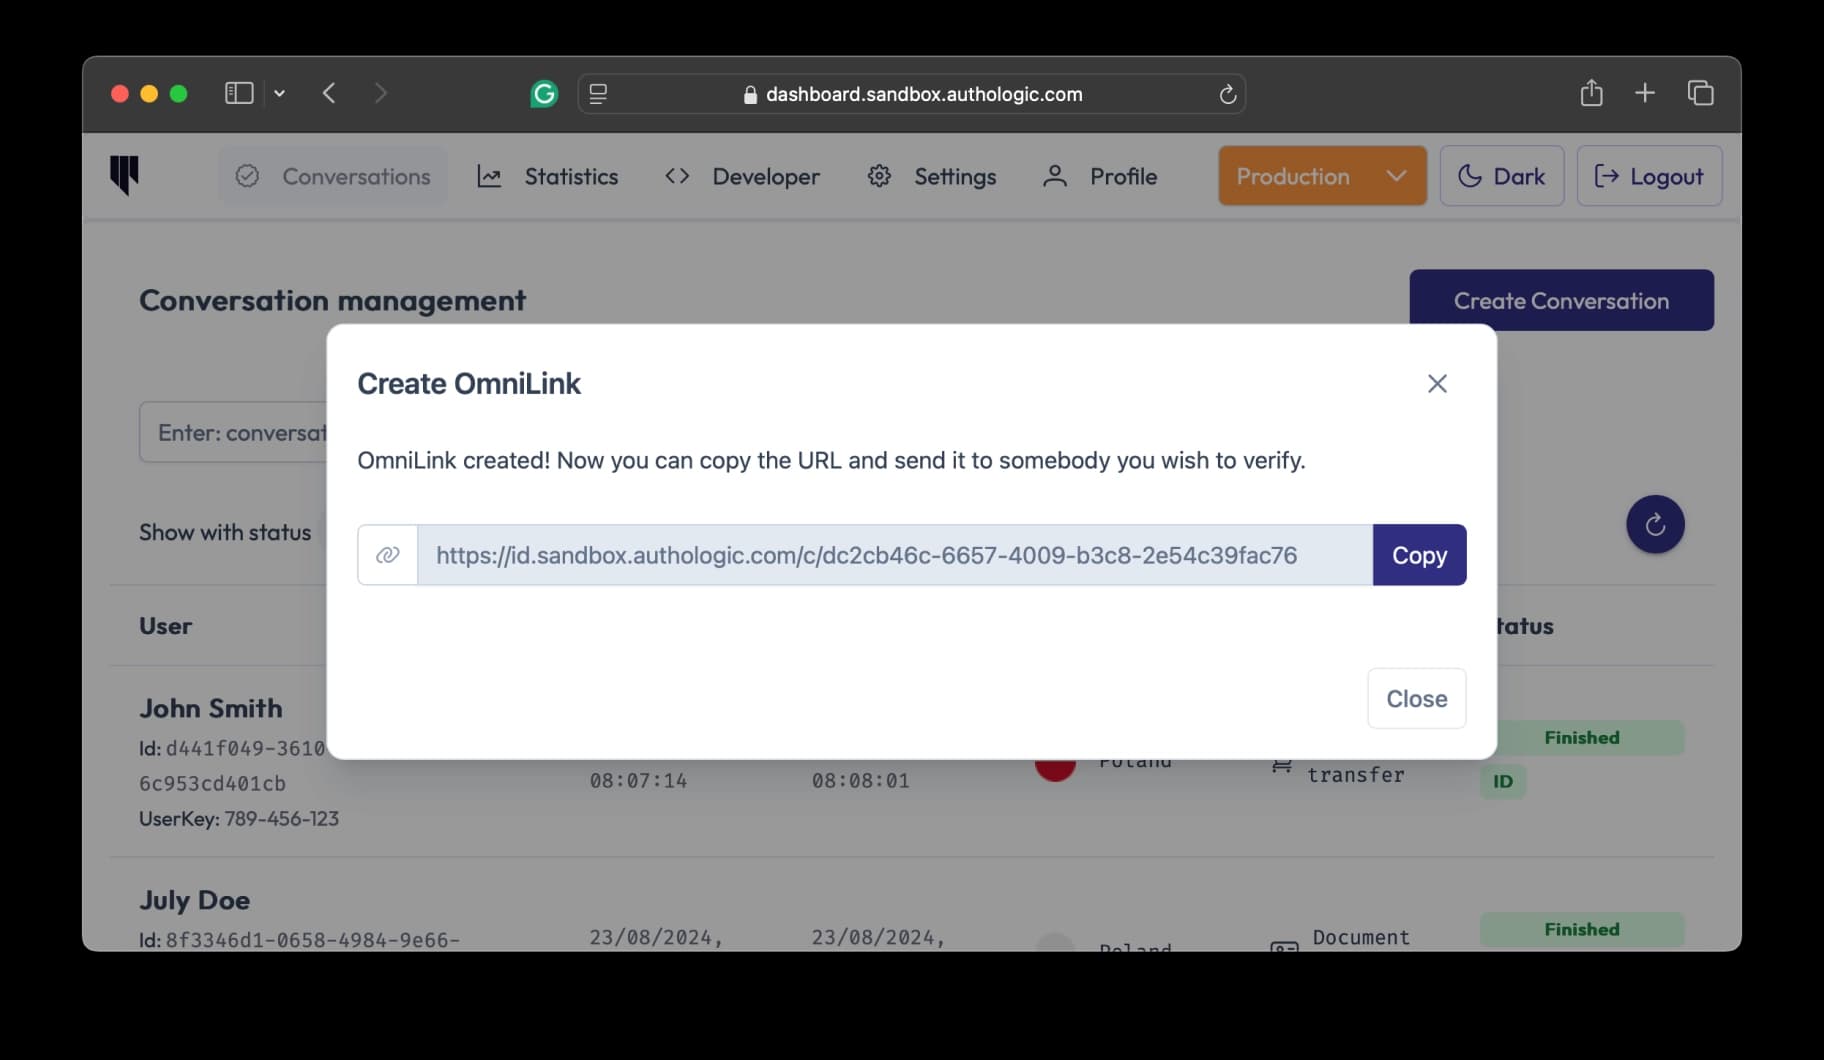The height and width of the screenshot is (1060, 1824).
Task: Copy the OmniLink URL with Copy button
Action: click(x=1419, y=555)
